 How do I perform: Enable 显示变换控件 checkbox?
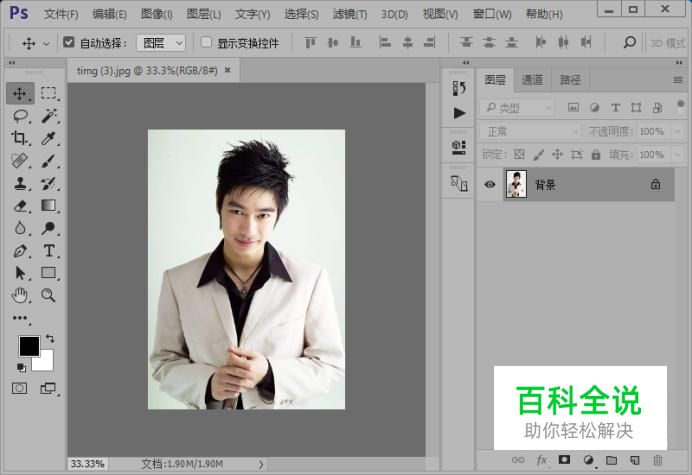(x=206, y=42)
